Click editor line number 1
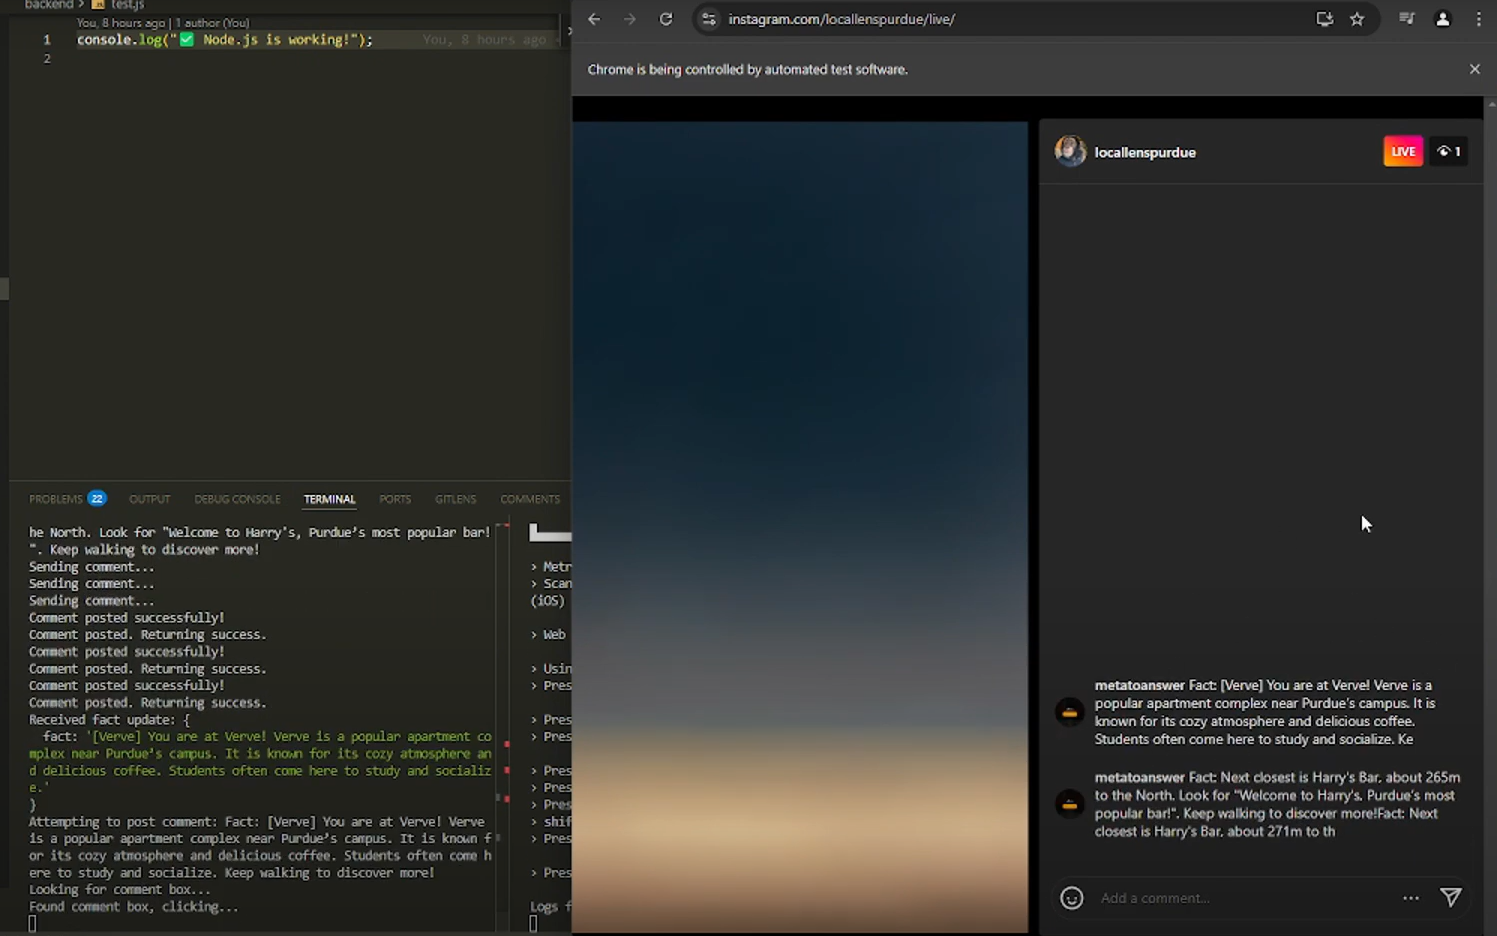This screenshot has width=1497, height=936. coord(46,40)
